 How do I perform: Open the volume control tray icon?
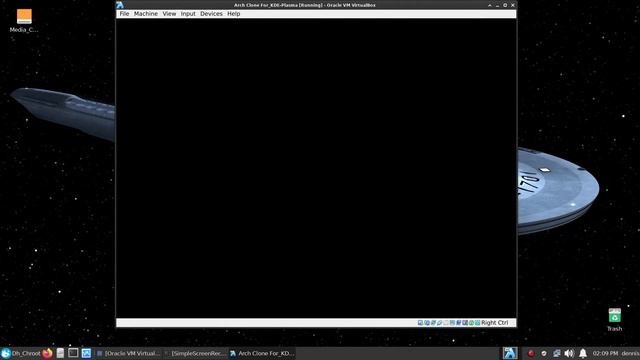(569, 353)
